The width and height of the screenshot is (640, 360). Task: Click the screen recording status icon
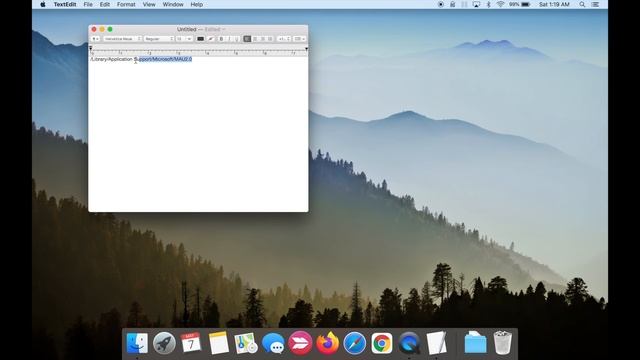point(441,4)
